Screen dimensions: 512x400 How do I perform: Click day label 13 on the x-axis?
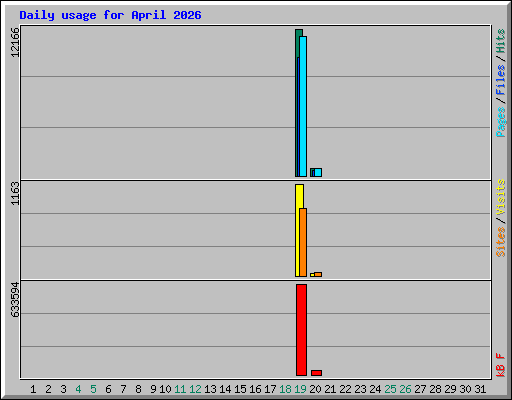click(x=210, y=389)
